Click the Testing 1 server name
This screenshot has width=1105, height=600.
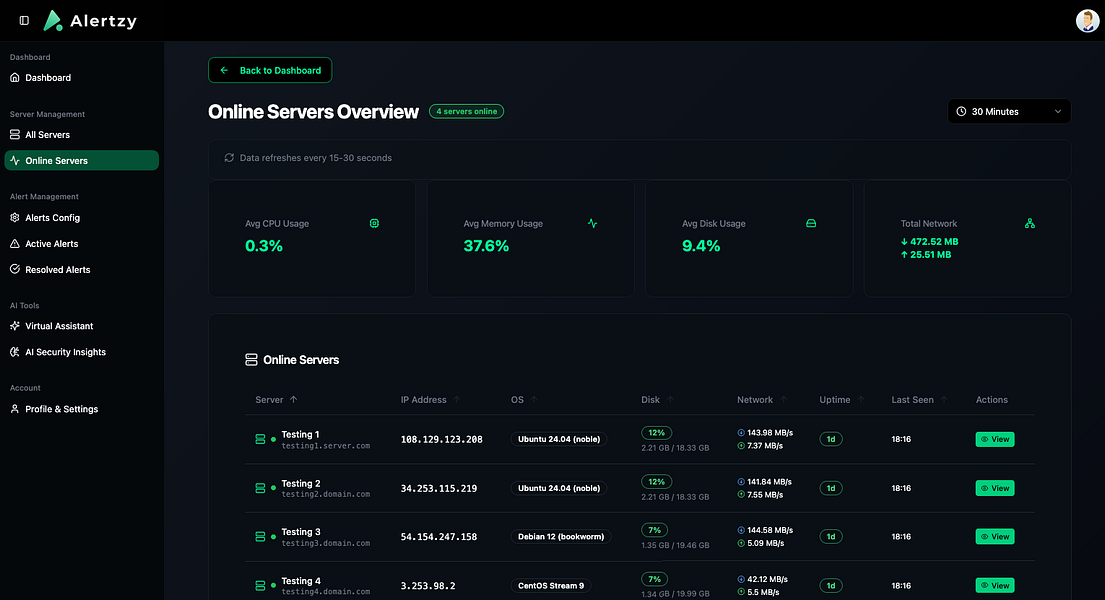pyautogui.click(x=300, y=434)
